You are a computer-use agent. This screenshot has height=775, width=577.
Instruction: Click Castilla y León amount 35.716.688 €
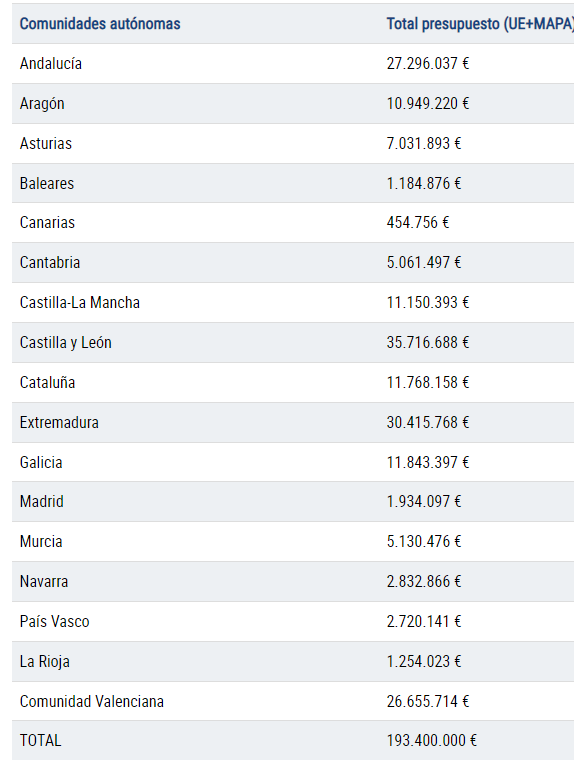(x=428, y=343)
